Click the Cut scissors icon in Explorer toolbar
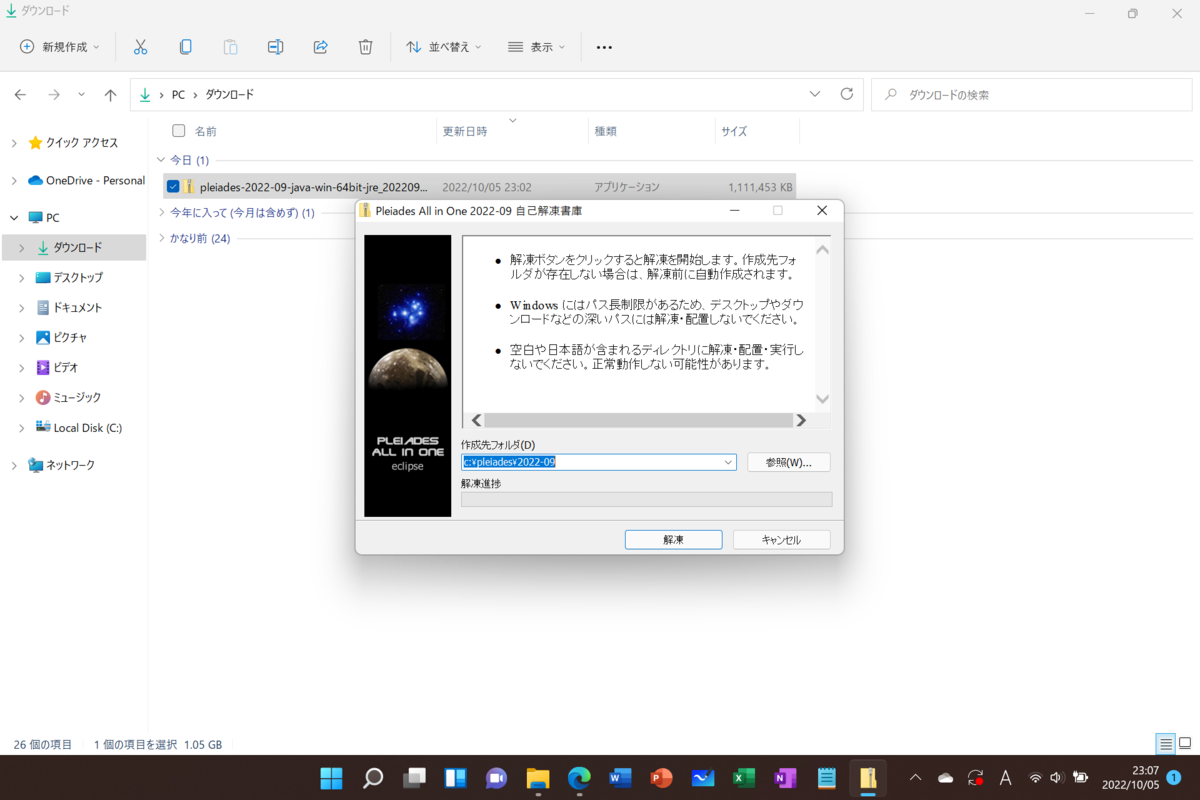Viewport: 1200px width, 800px height. point(140,47)
